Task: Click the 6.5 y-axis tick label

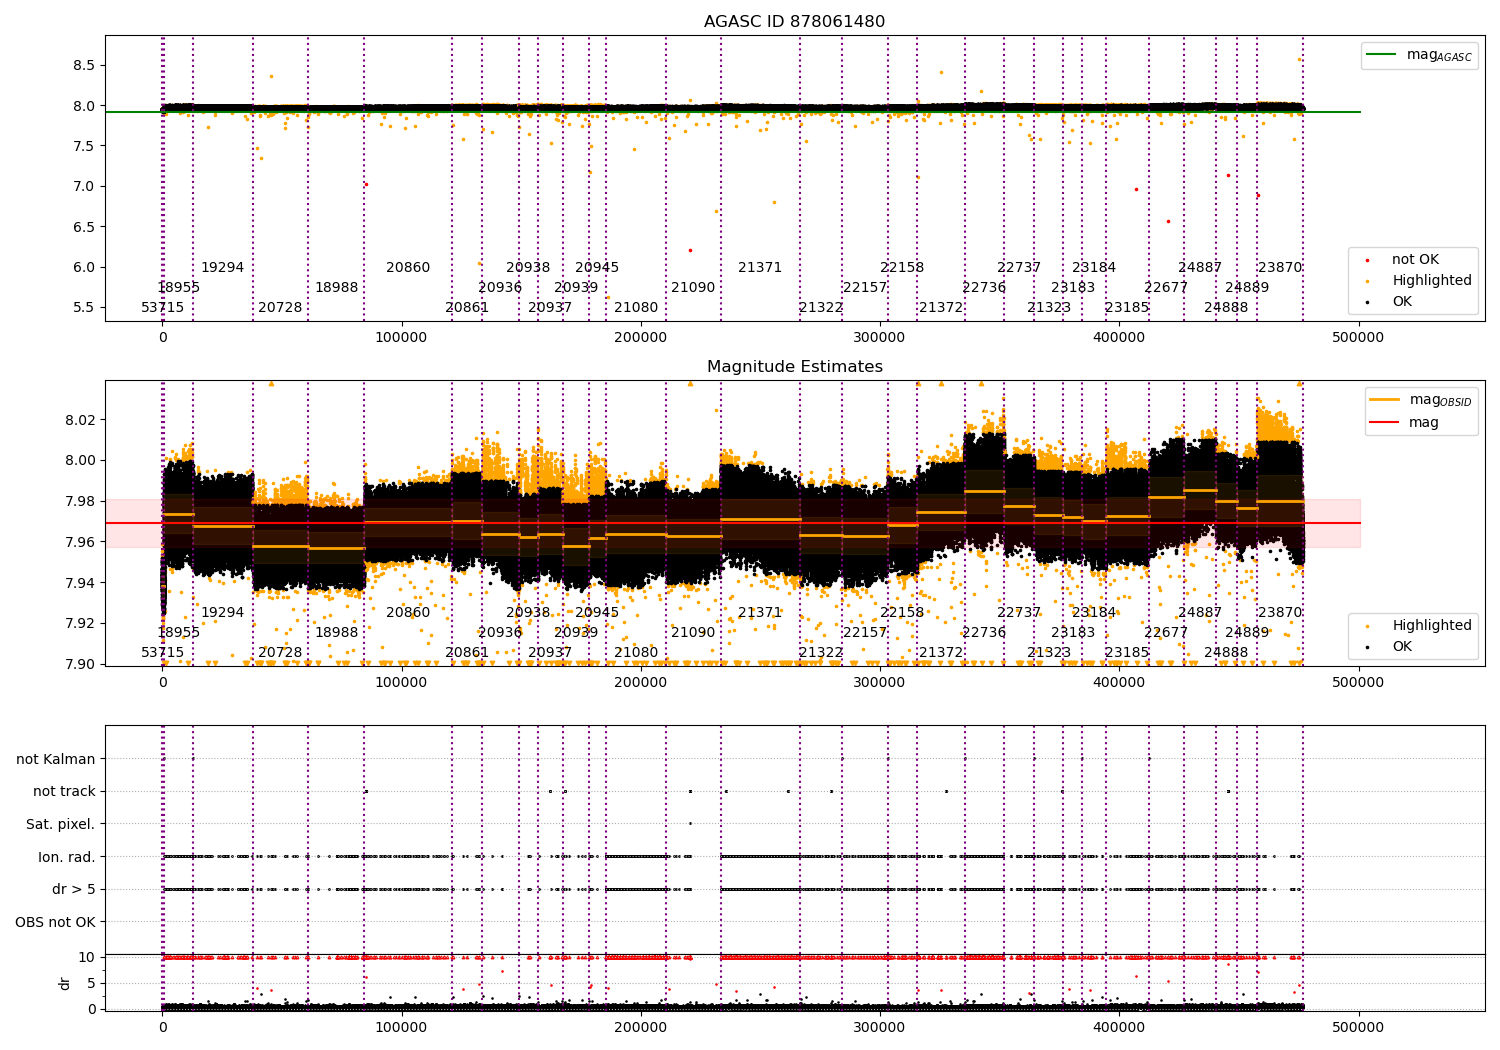Action: point(83,227)
